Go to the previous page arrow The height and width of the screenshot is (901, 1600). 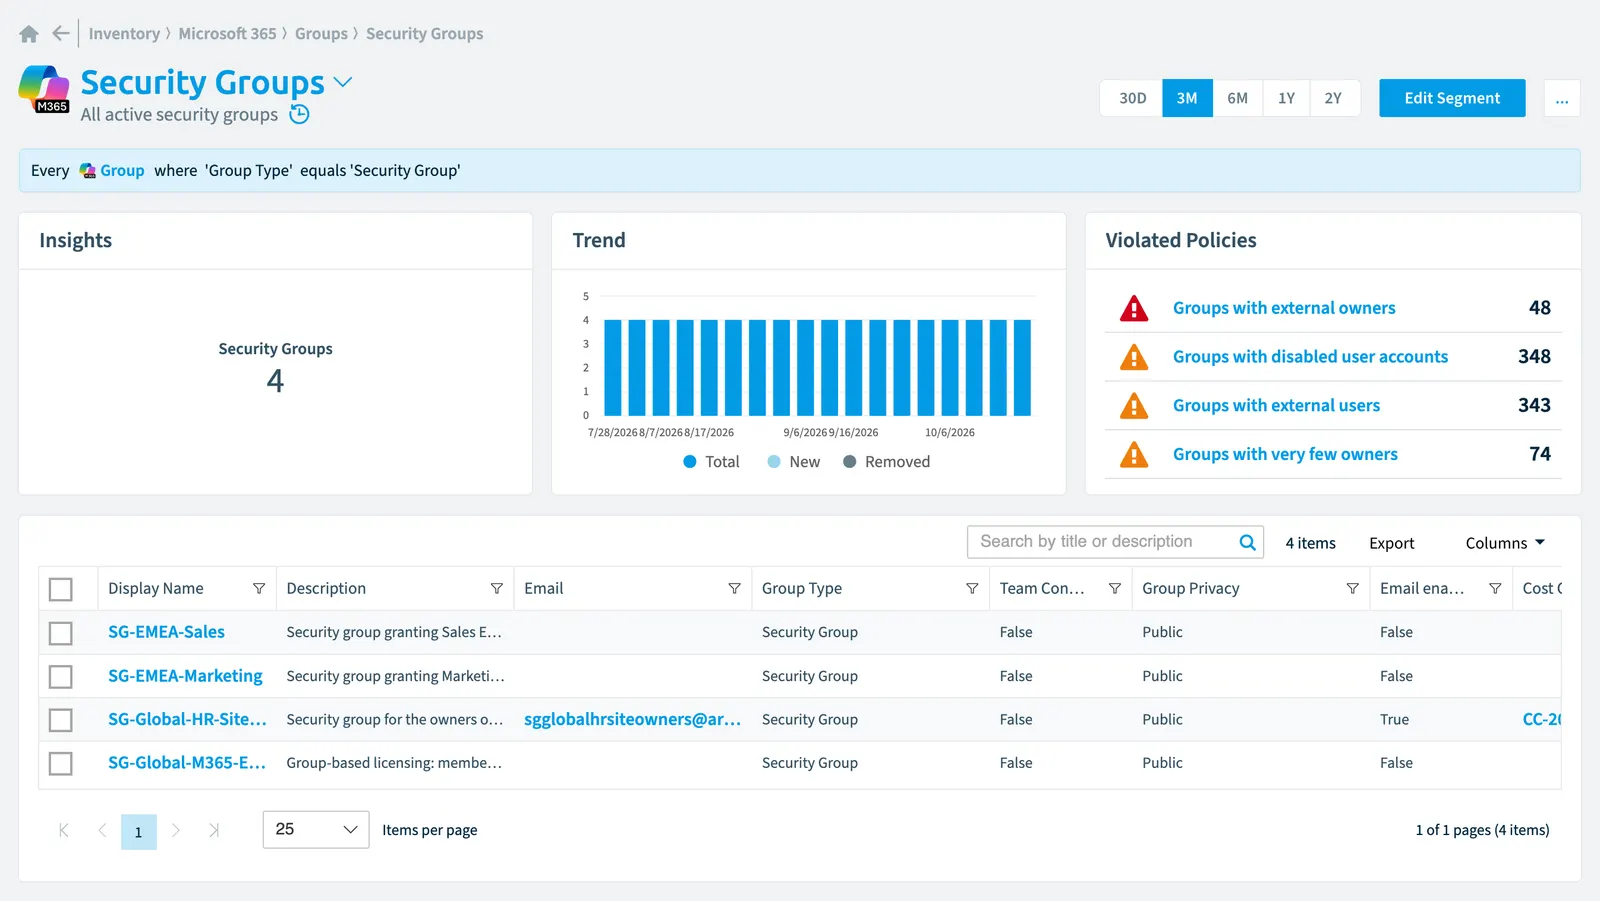[102, 830]
